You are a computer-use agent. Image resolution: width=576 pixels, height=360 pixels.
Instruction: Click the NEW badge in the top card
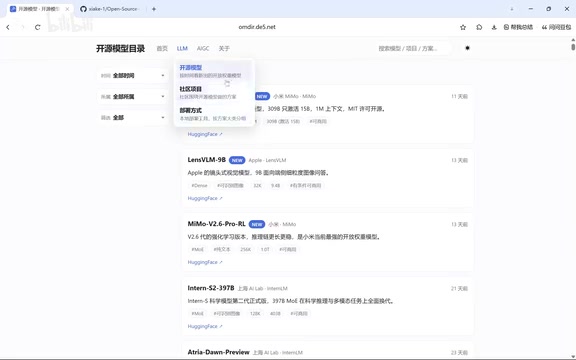262,96
